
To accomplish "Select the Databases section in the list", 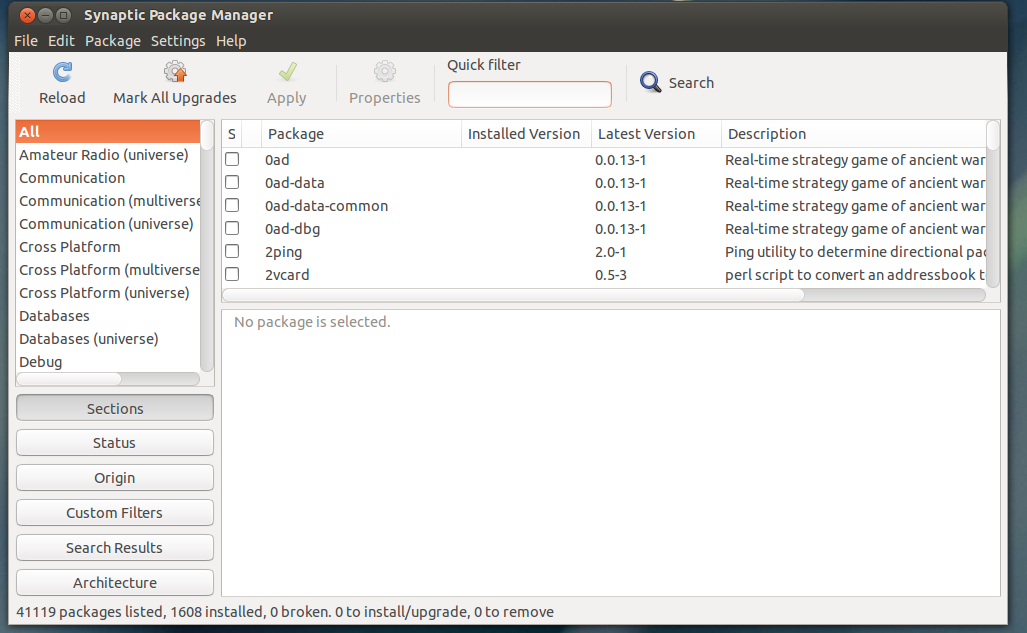I will tap(55, 316).
